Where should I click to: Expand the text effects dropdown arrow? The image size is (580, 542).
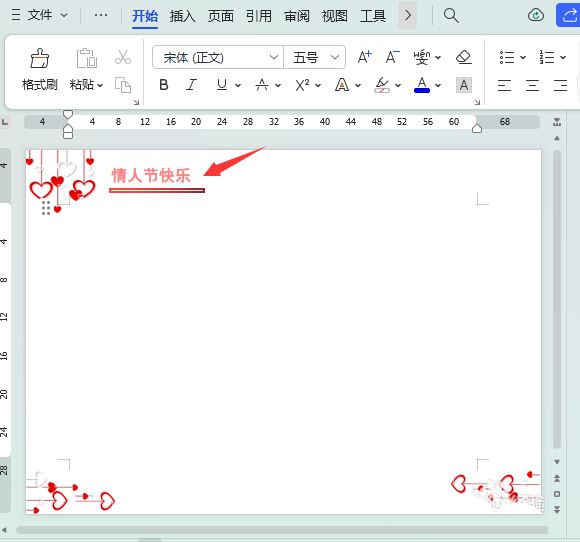pyautogui.click(x=358, y=85)
